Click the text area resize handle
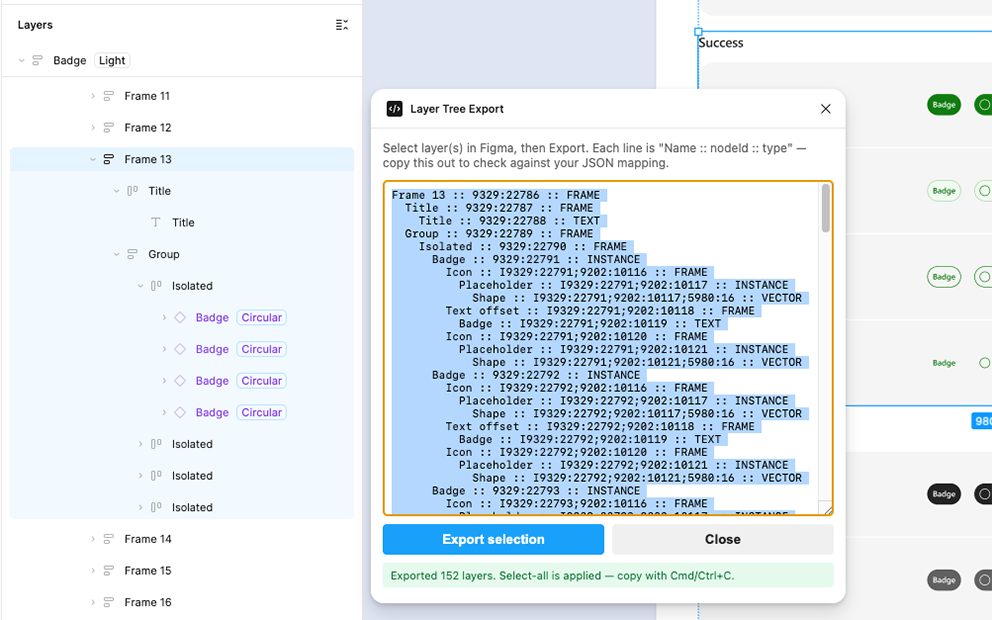Screen dimensions: 992x620 [826, 509]
